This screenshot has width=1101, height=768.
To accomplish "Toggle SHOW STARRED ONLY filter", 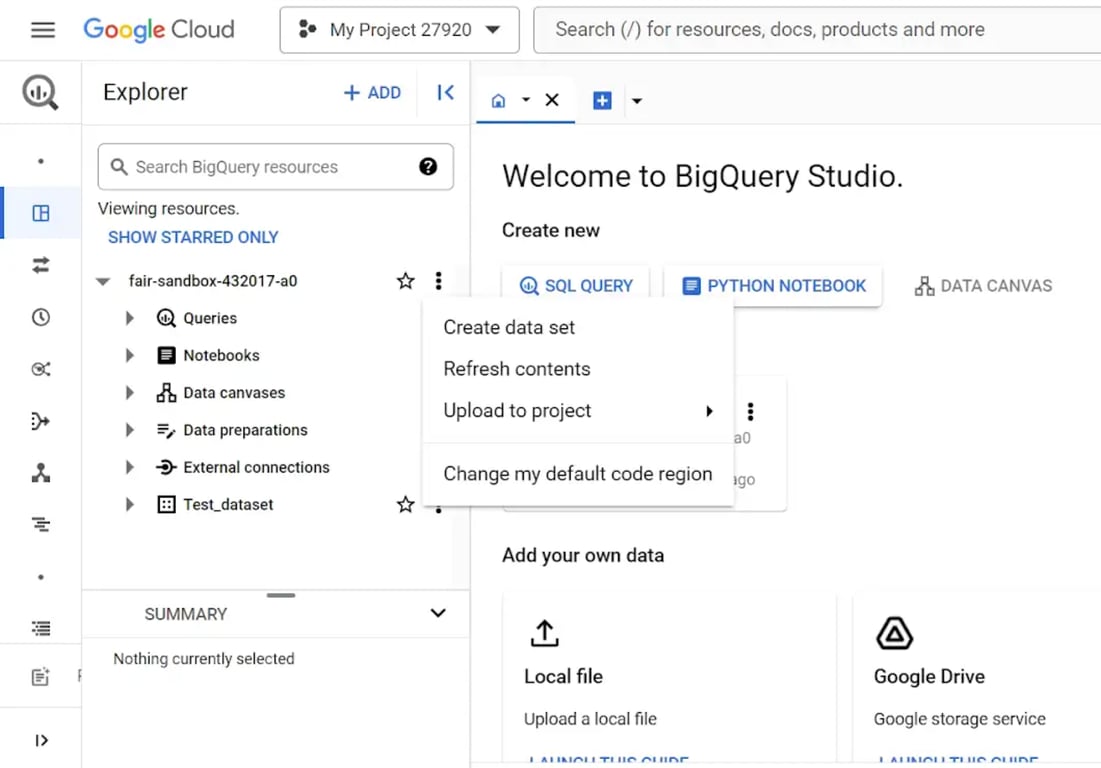I will [193, 237].
